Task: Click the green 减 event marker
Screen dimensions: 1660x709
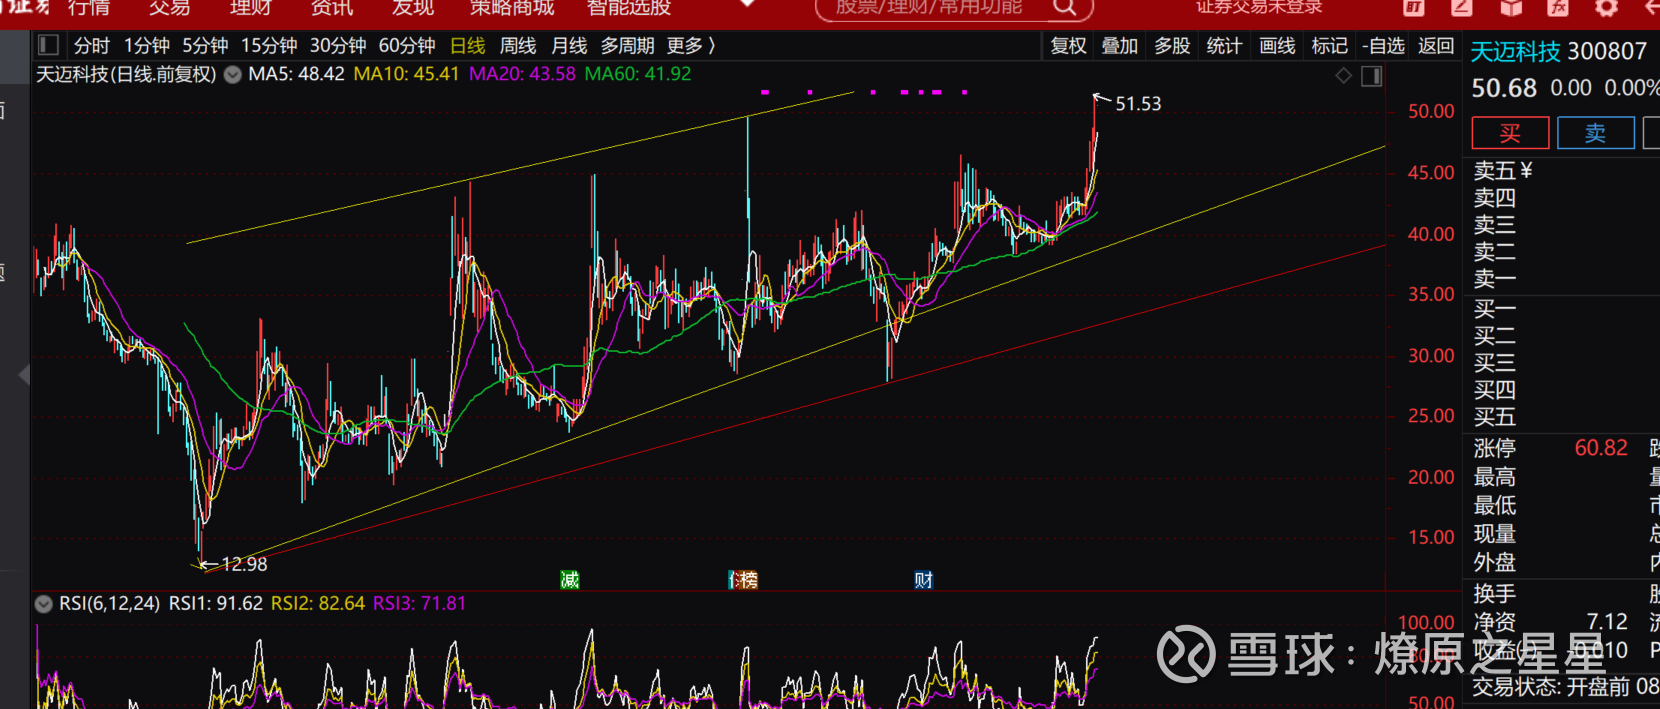Action: pyautogui.click(x=569, y=580)
